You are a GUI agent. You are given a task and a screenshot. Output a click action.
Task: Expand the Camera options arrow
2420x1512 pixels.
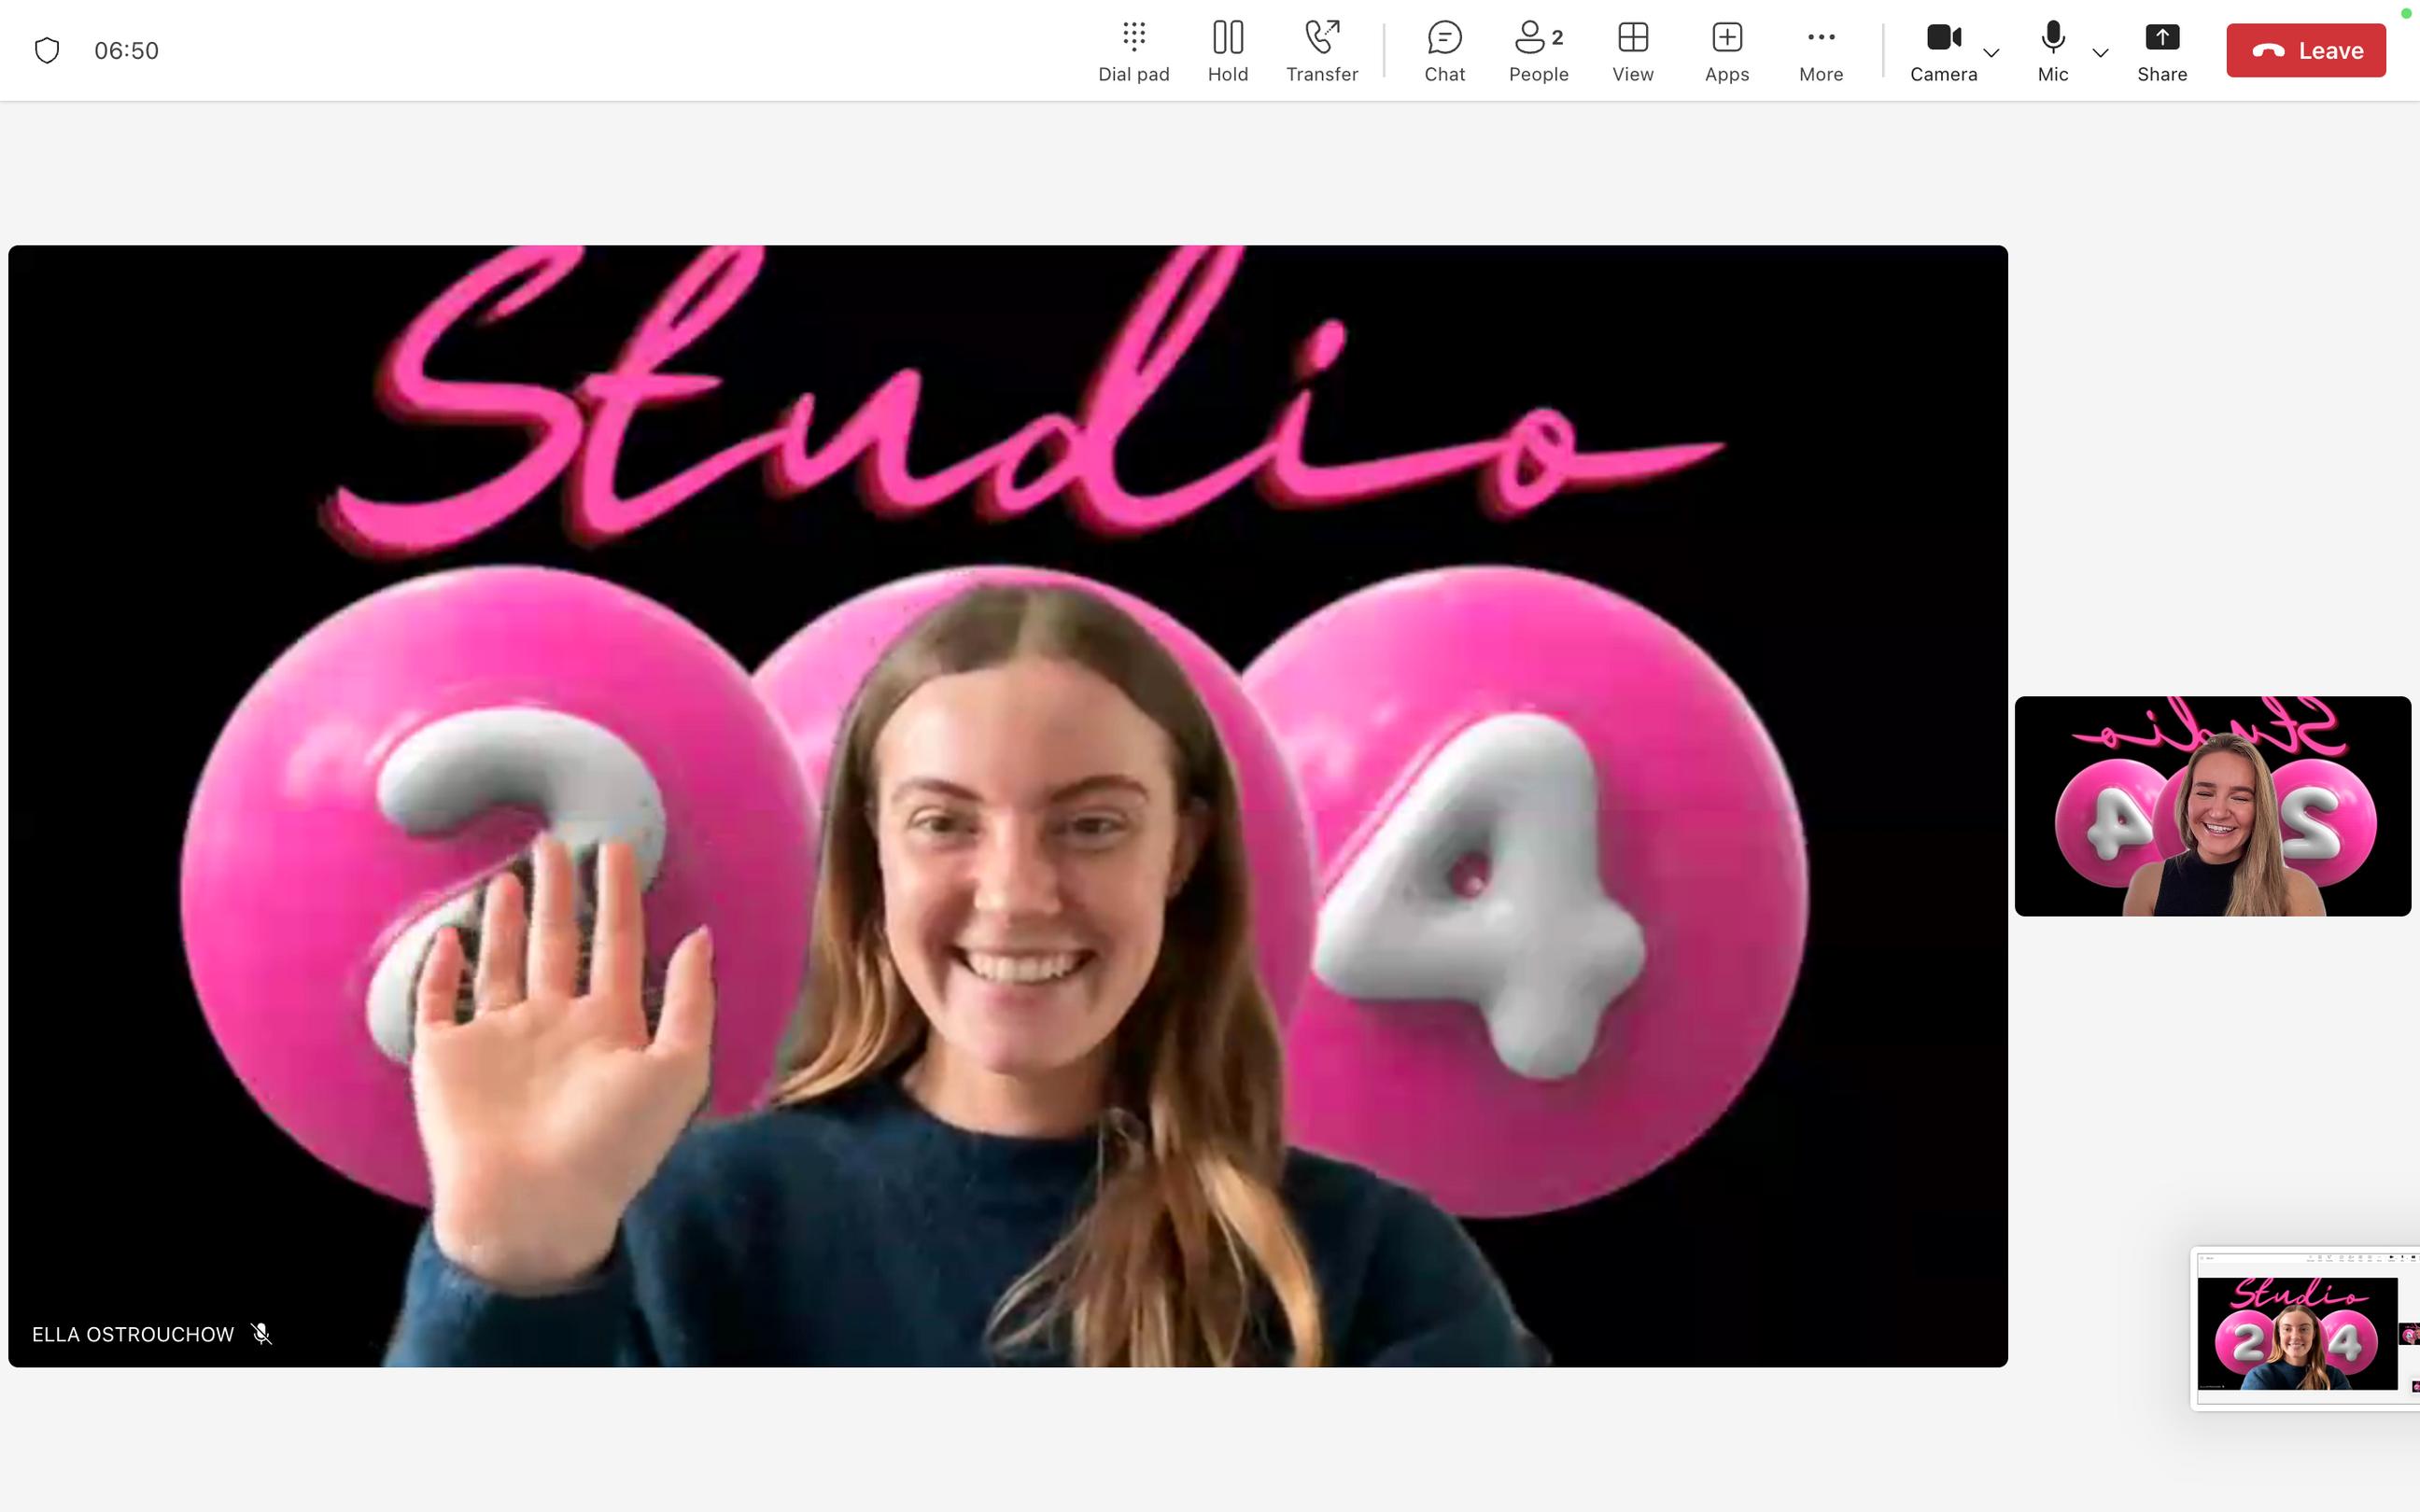point(1991,53)
